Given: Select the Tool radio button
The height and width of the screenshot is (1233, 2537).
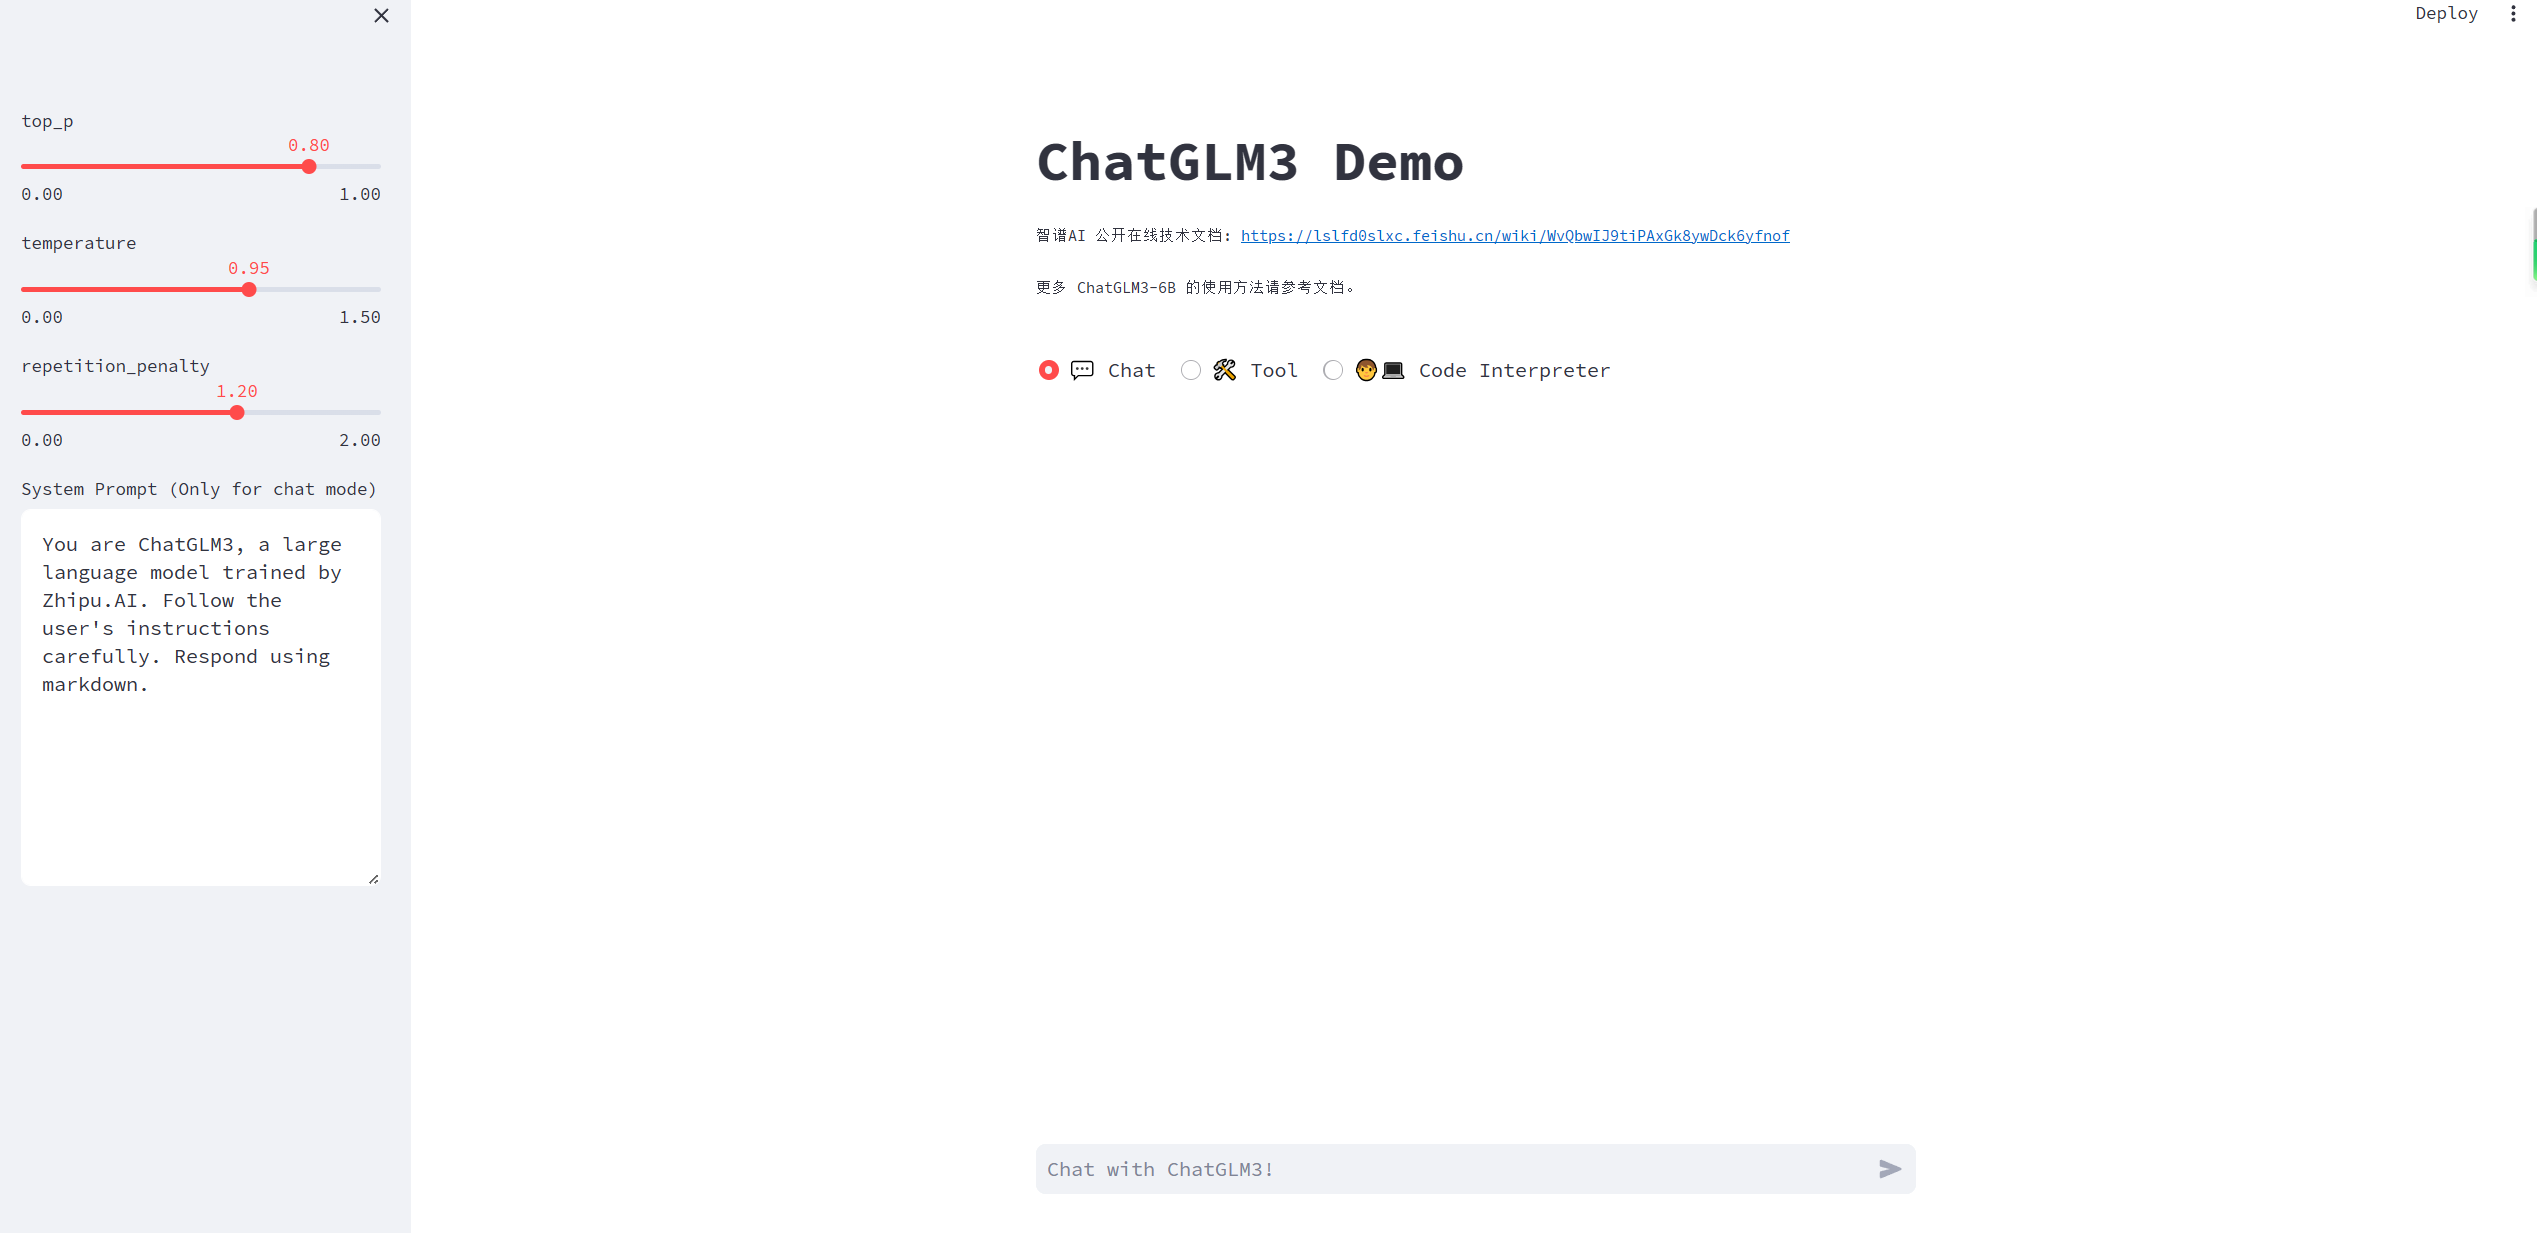Looking at the screenshot, I should (1191, 371).
